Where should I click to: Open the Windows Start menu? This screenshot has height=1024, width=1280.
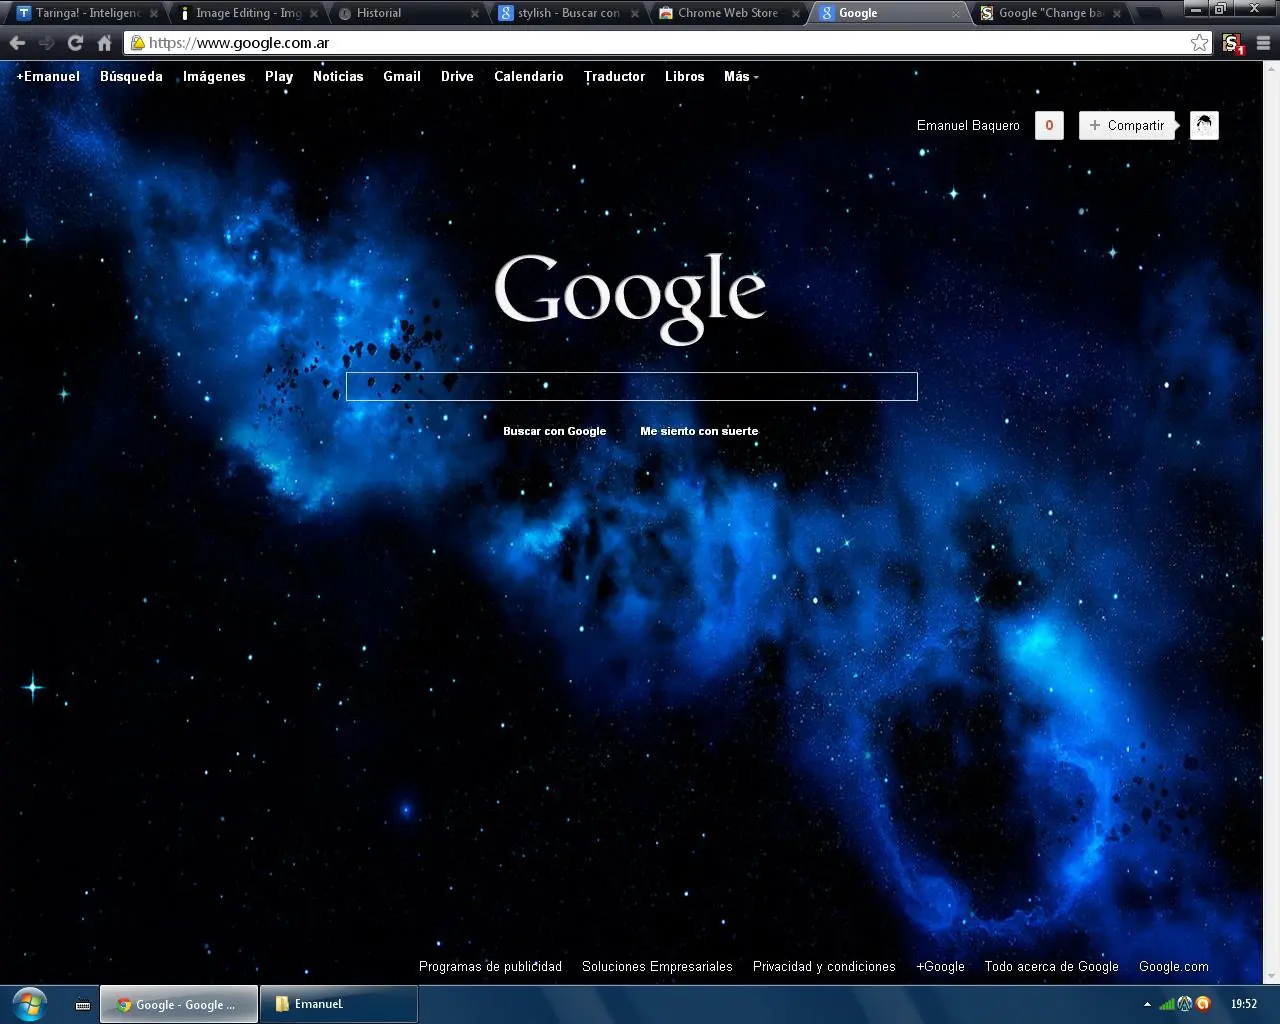[30, 1004]
